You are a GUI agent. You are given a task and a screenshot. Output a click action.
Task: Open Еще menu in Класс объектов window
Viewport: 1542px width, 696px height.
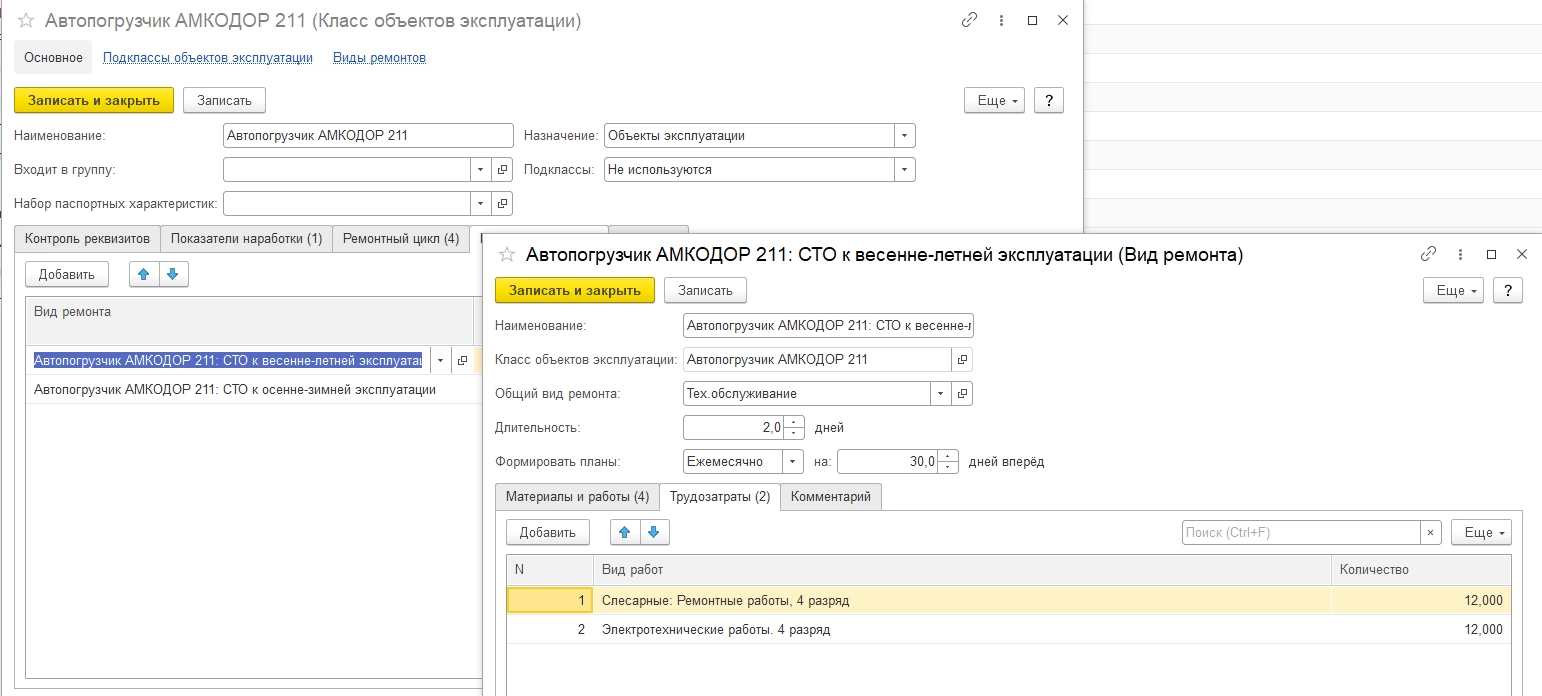pos(994,100)
